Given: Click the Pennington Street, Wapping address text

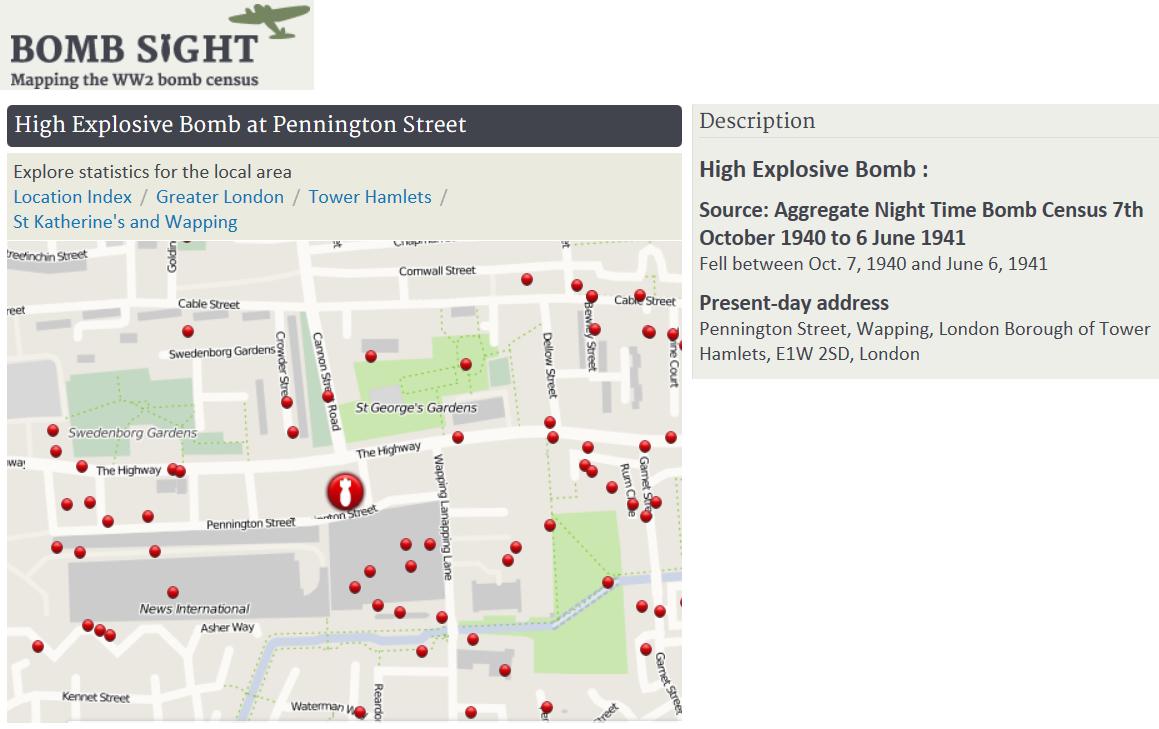Looking at the screenshot, I should pyautogui.click(x=925, y=341).
